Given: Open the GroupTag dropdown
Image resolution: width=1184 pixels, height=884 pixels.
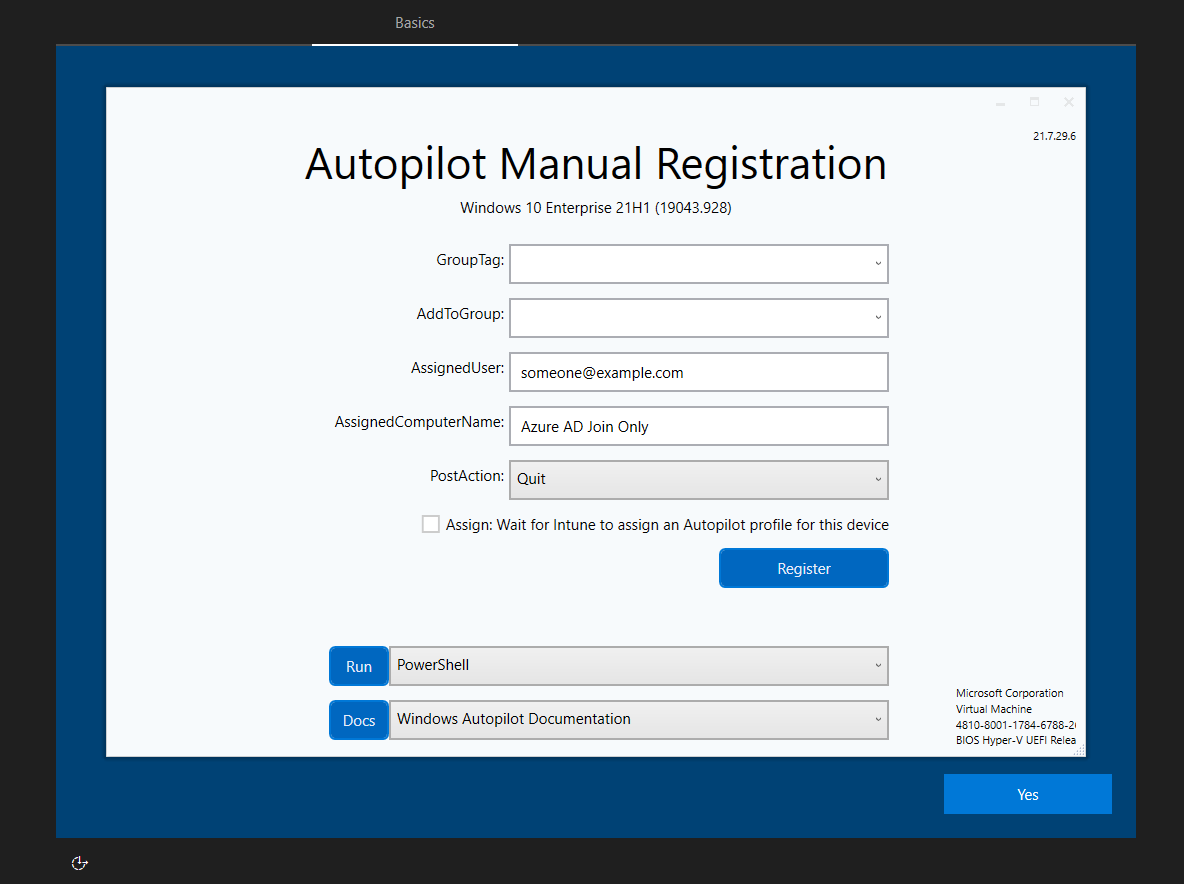Looking at the screenshot, I should tap(698, 263).
